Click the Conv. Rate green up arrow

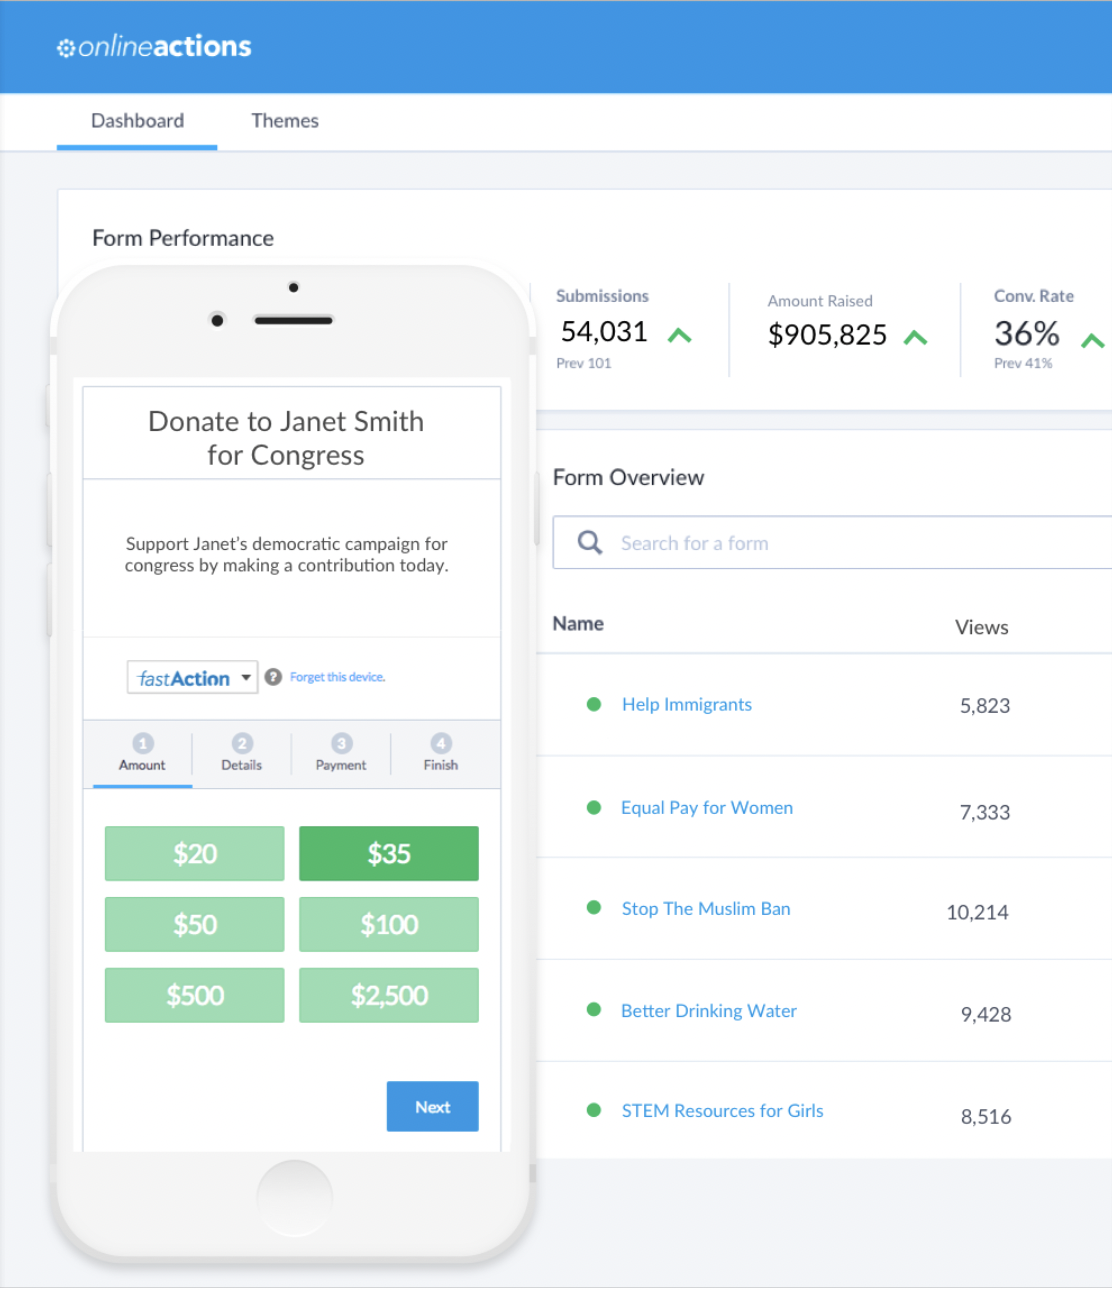pyautogui.click(x=1093, y=341)
